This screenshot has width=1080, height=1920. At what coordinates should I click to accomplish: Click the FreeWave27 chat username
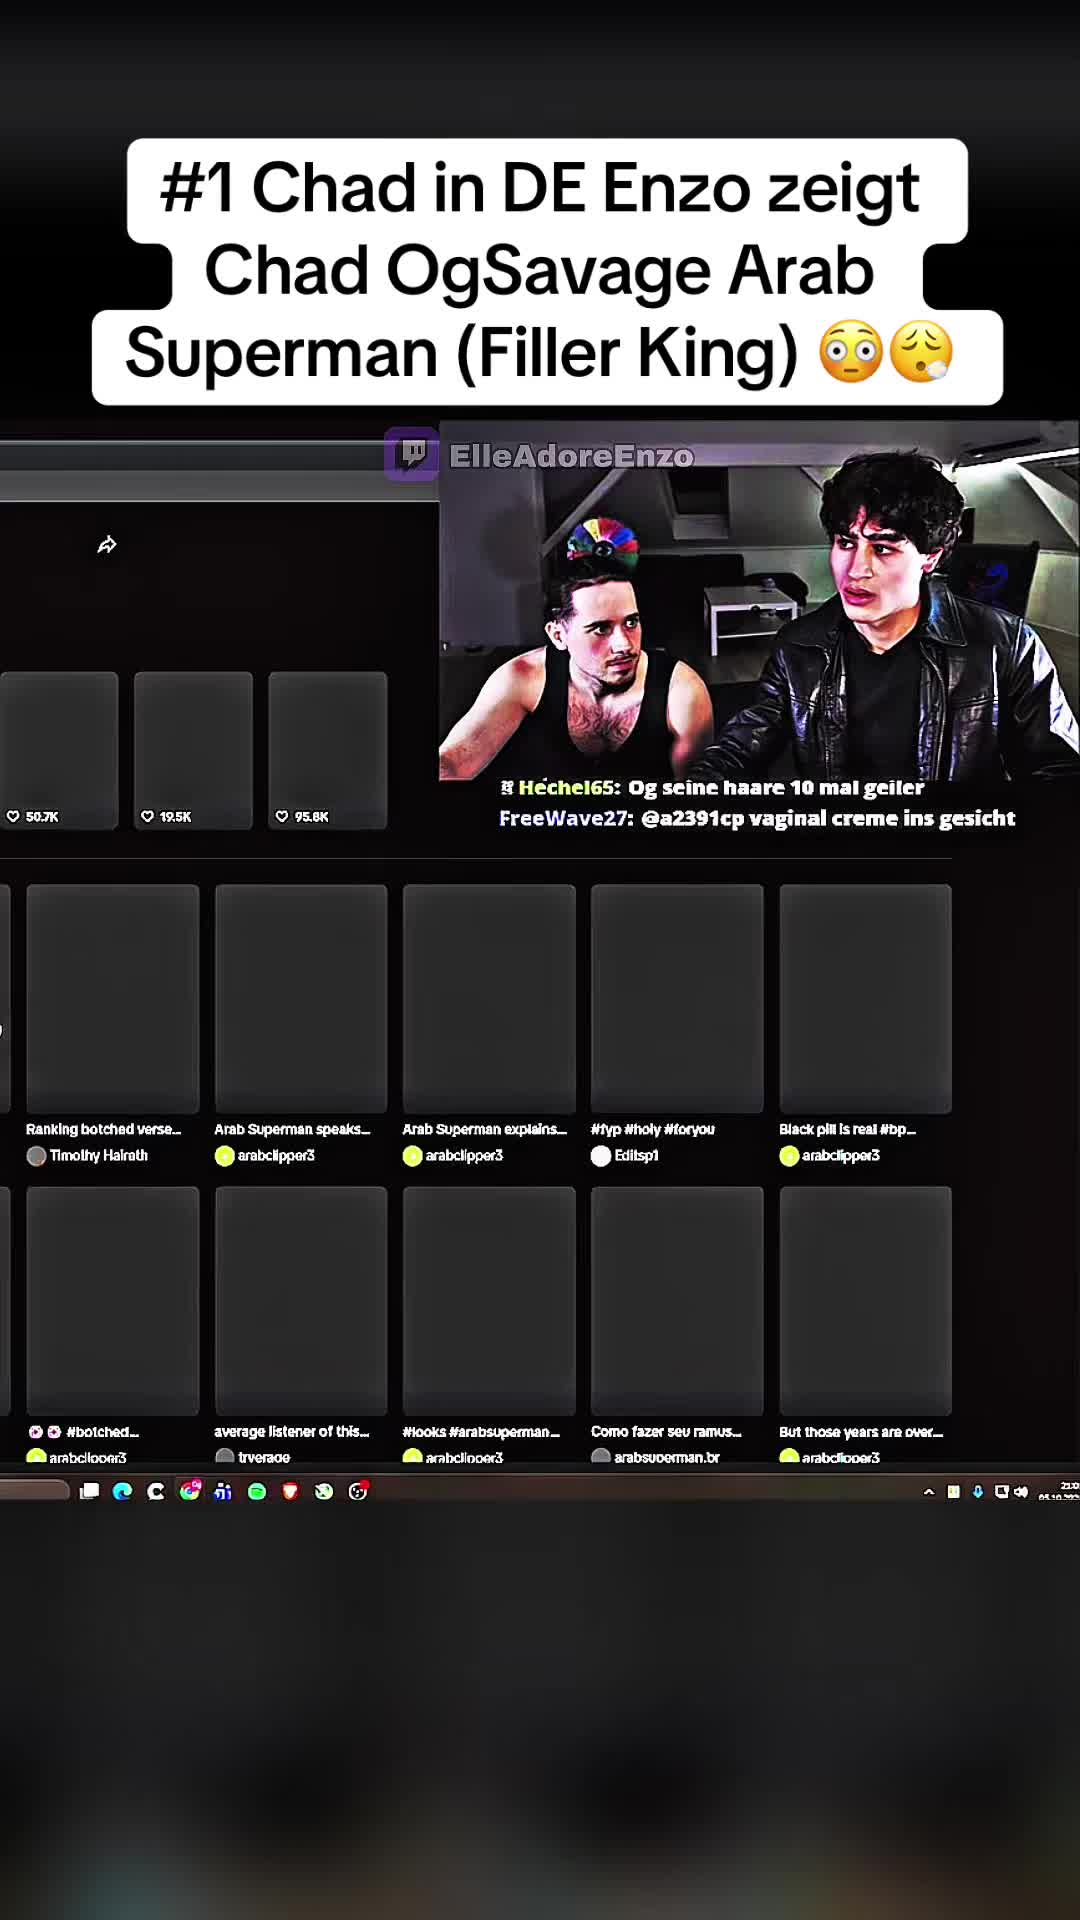pyautogui.click(x=564, y=818)
